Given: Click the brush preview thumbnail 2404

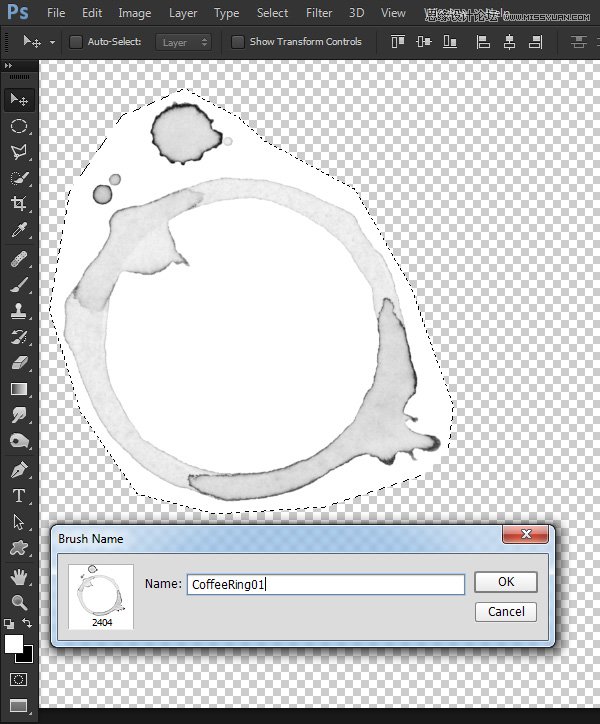Looking at the screenshot, I should pyautogui.click(x=101, y=596).
